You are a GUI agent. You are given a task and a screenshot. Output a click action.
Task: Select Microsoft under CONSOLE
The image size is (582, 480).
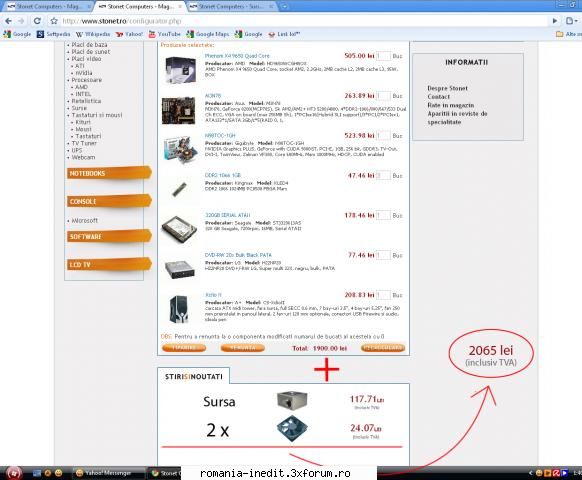[85, 221]
